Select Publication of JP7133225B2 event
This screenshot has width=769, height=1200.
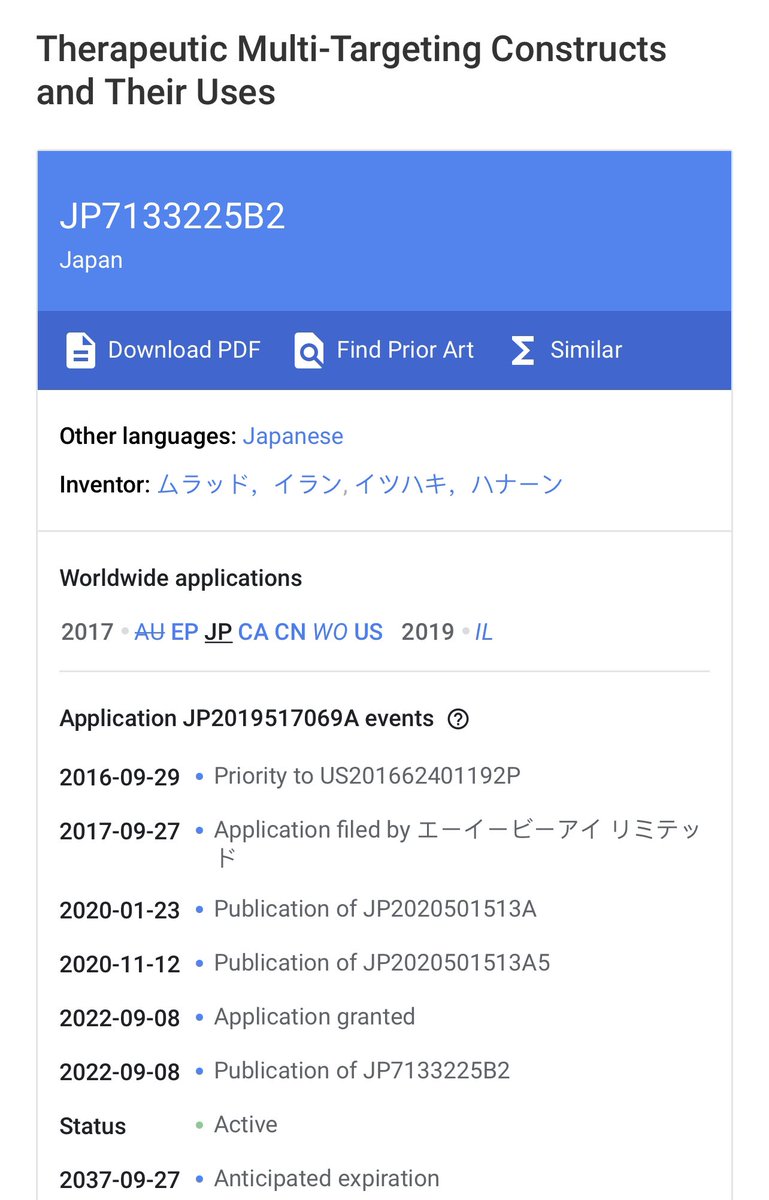[362, 1071]
